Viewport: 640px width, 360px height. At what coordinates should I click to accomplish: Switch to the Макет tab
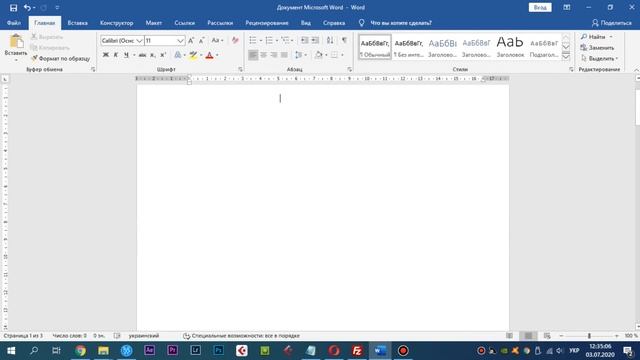point(153,23)
